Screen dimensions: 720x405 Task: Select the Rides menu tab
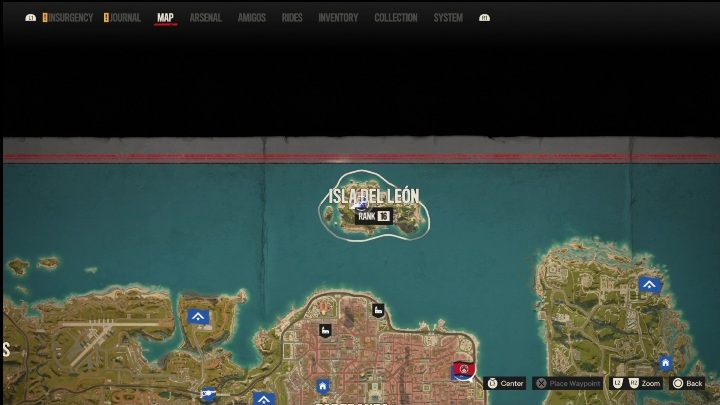point(292,18)
